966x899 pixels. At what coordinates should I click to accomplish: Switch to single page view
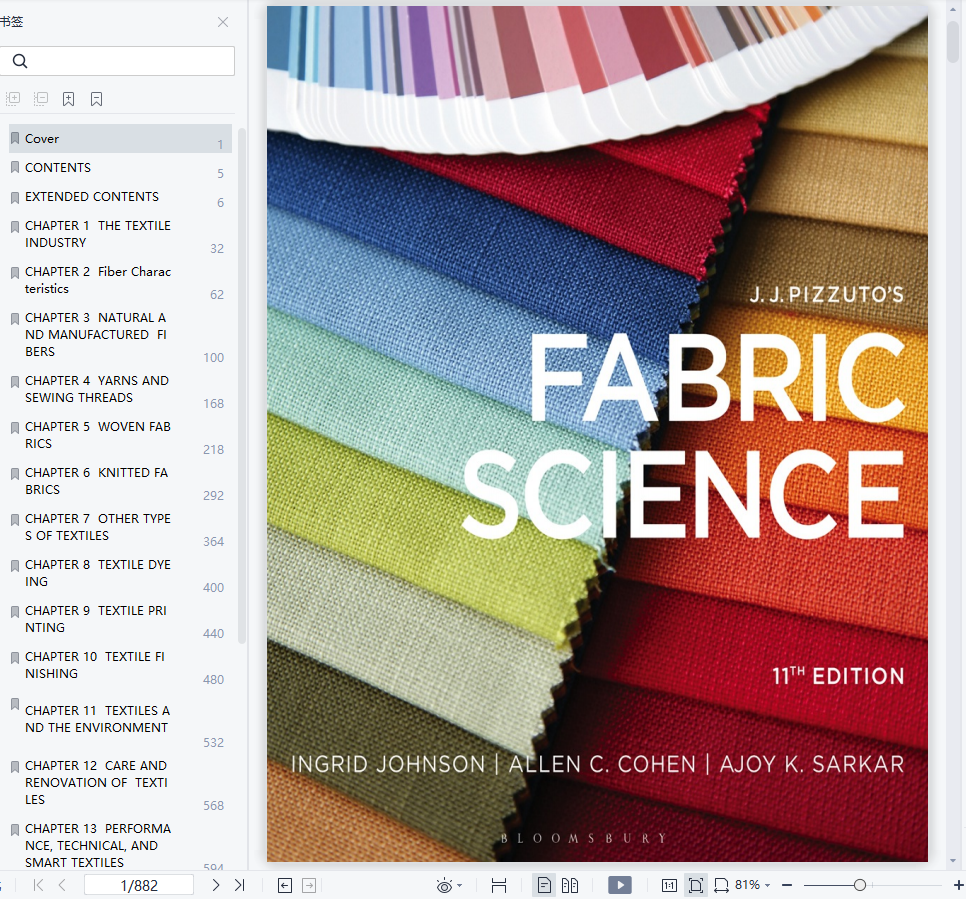[x=544, y=885]
